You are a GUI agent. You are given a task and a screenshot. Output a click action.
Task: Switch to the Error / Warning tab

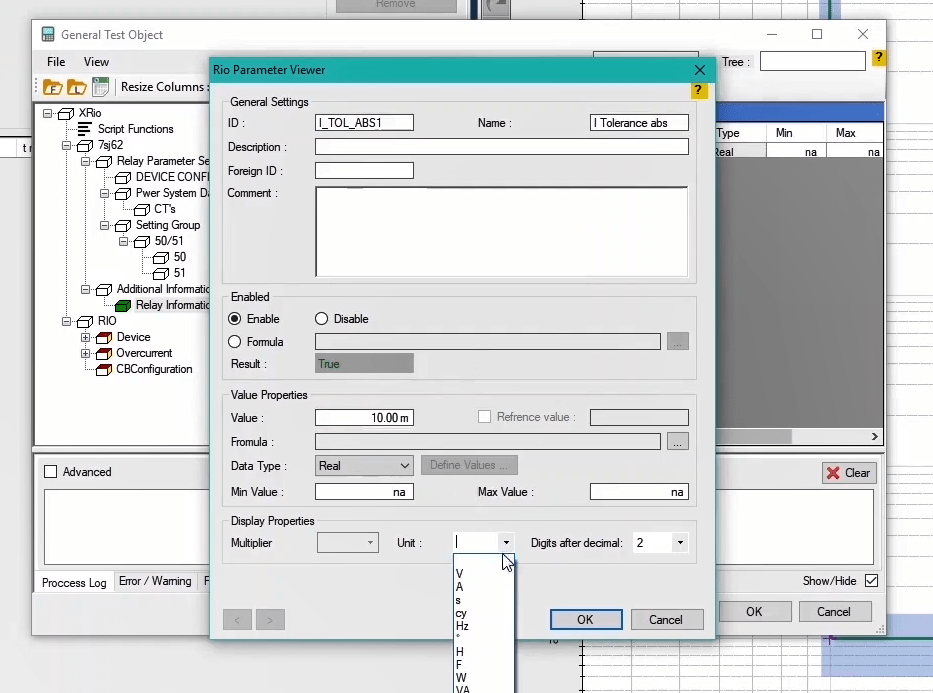[154, 581]
